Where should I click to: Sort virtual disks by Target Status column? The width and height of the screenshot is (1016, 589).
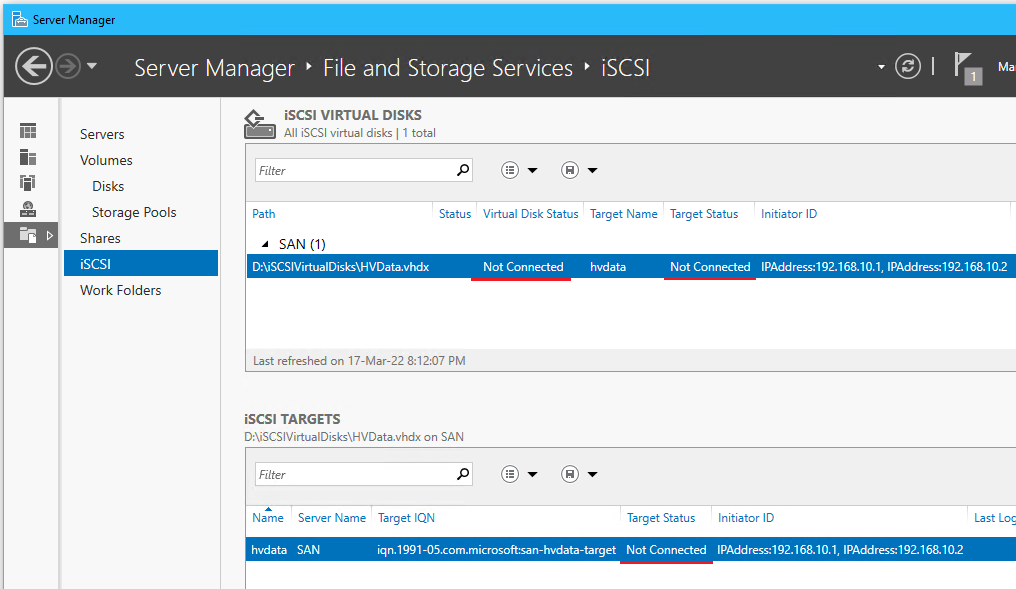(x=704, y=214)
